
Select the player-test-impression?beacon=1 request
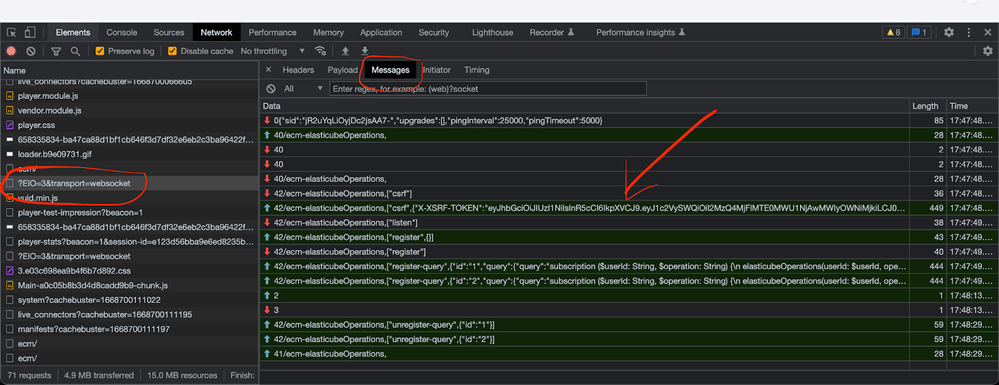[x=129, y=212]
